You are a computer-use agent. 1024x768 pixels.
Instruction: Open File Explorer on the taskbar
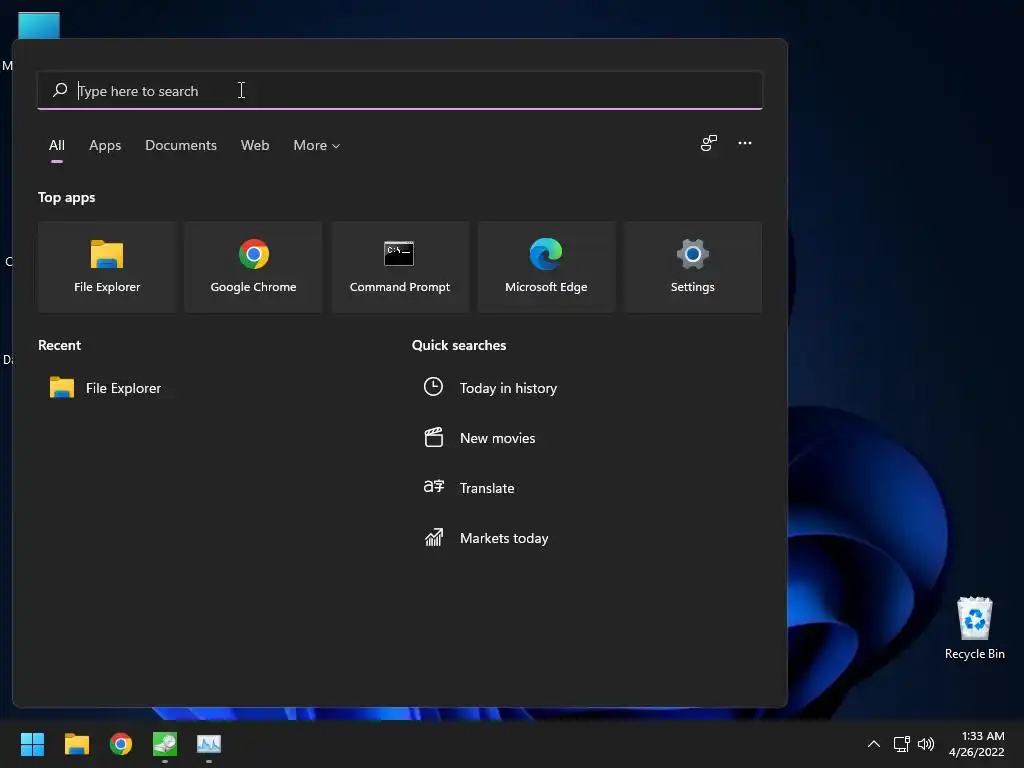[x=76, y=744]
